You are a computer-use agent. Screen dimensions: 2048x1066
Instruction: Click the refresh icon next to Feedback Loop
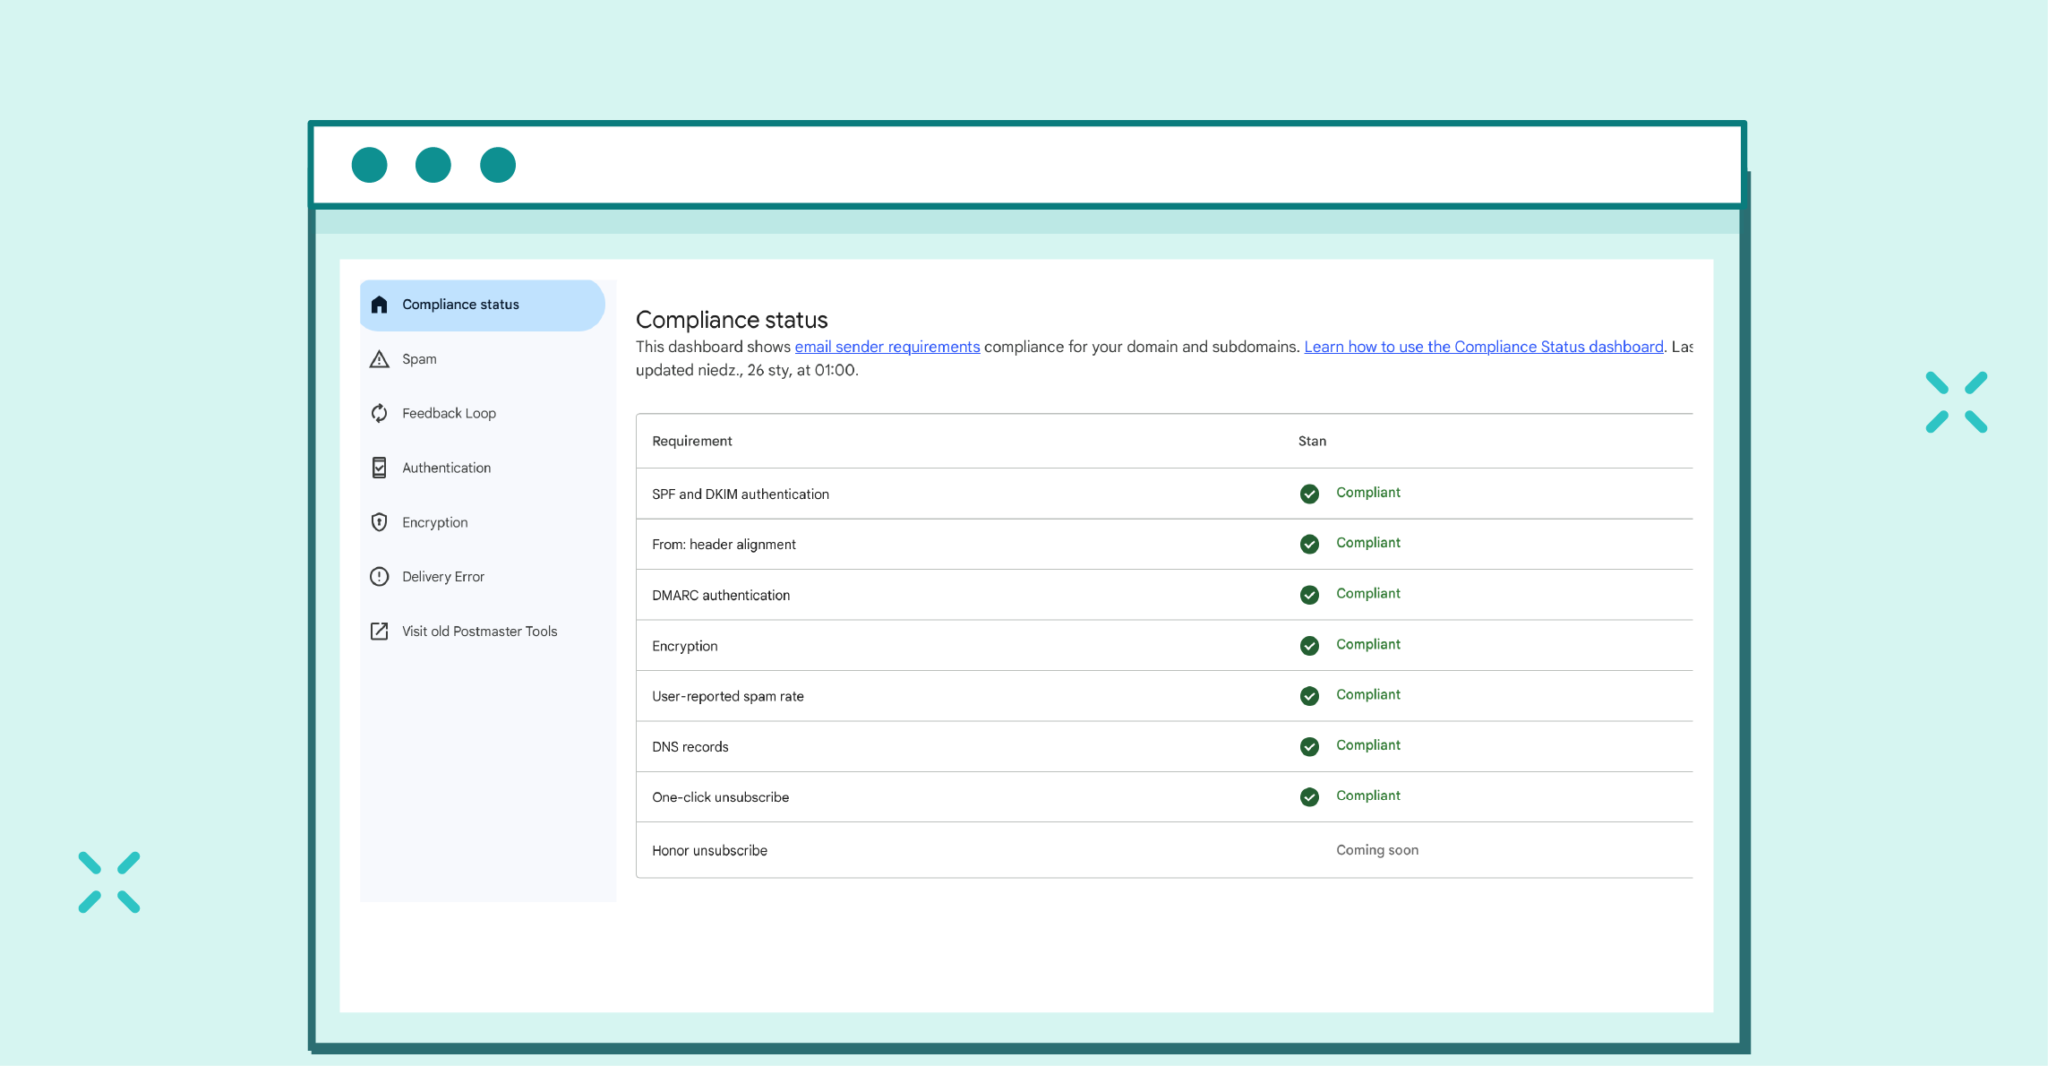(x=379, y=412)
